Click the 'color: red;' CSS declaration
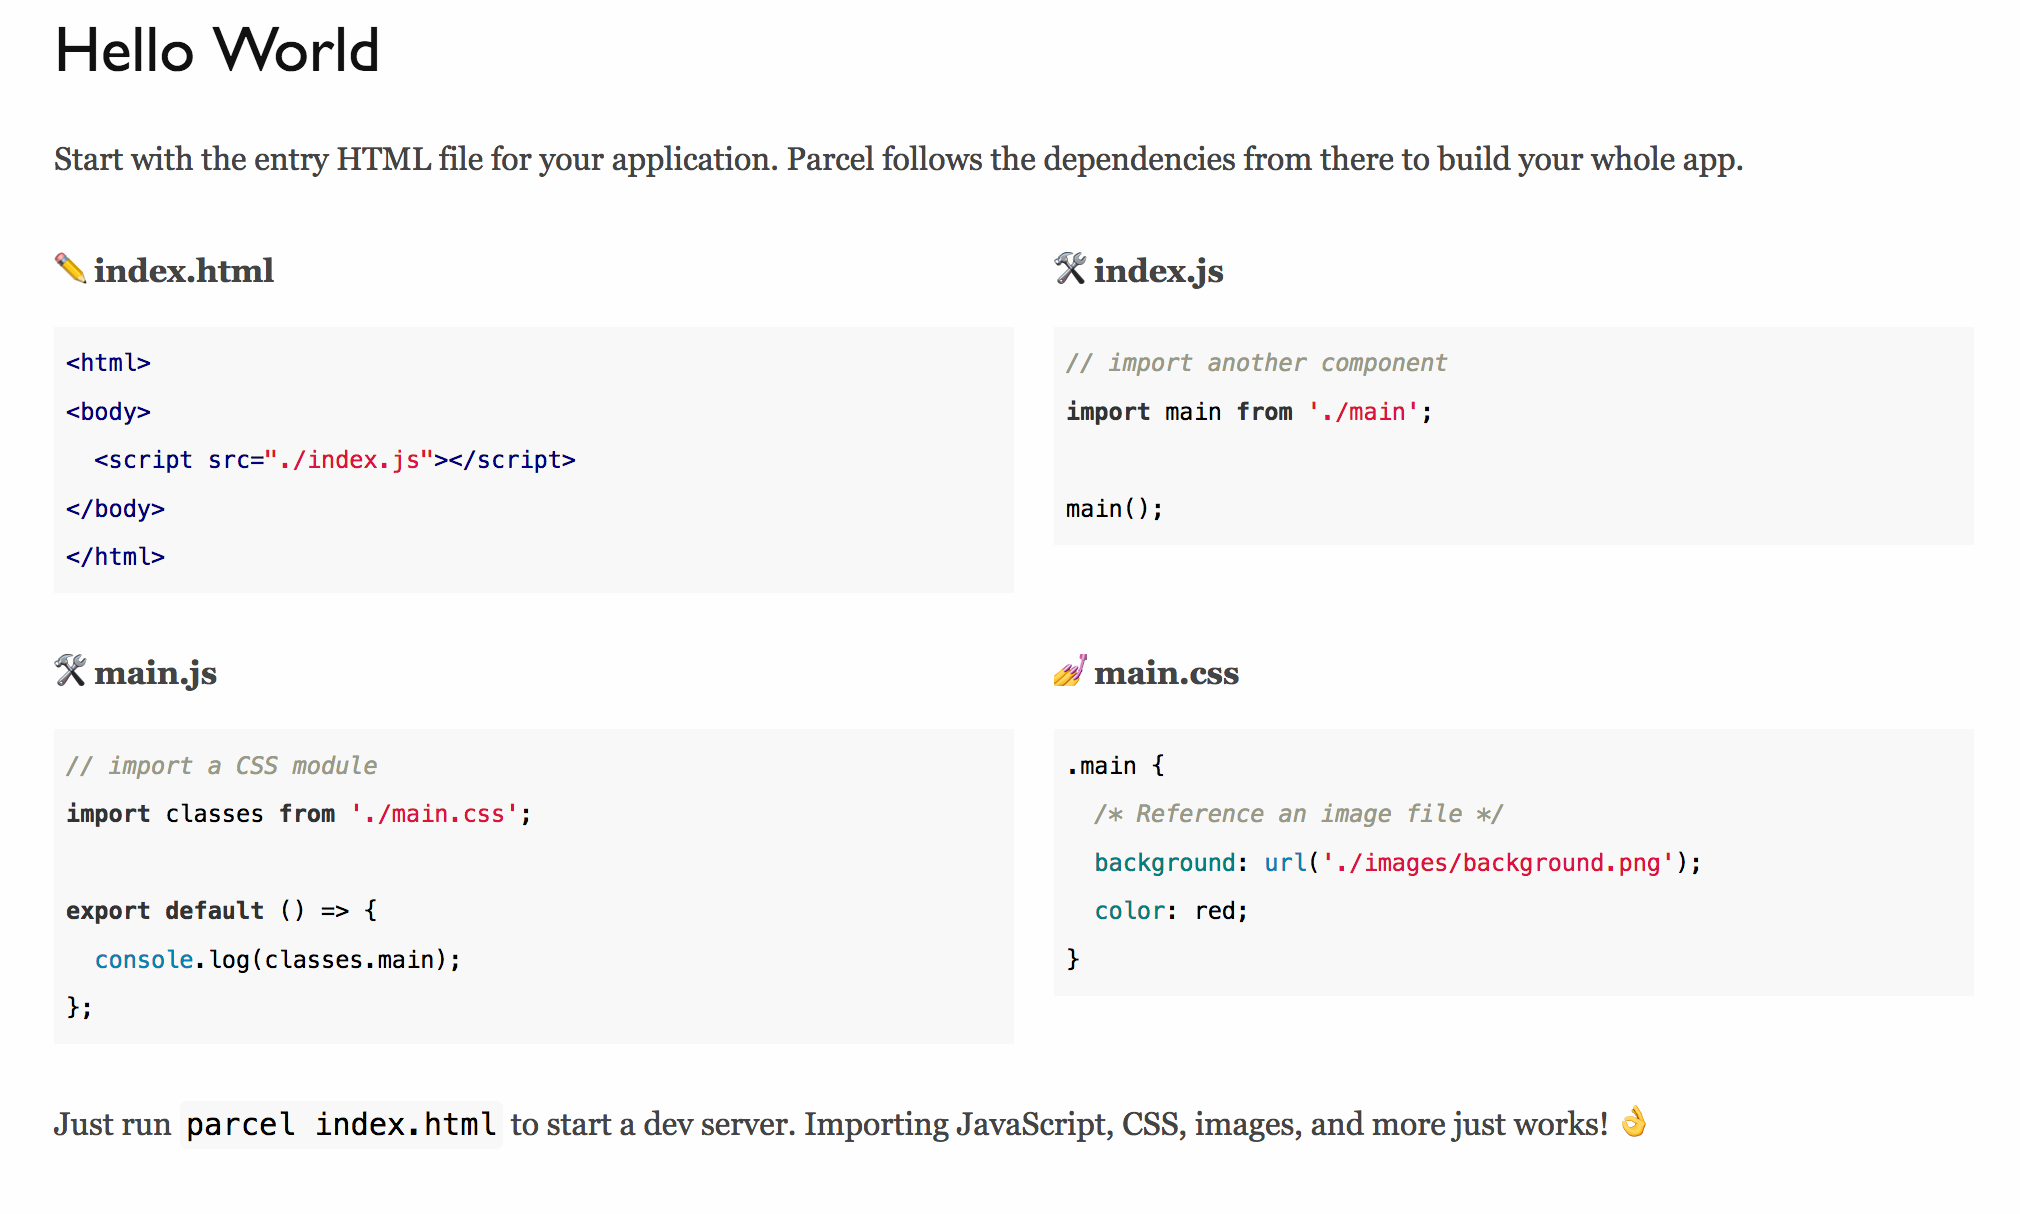The width and height of the screenshot is (2020, 1214). pyautogui.click(x=1171, y=911)
